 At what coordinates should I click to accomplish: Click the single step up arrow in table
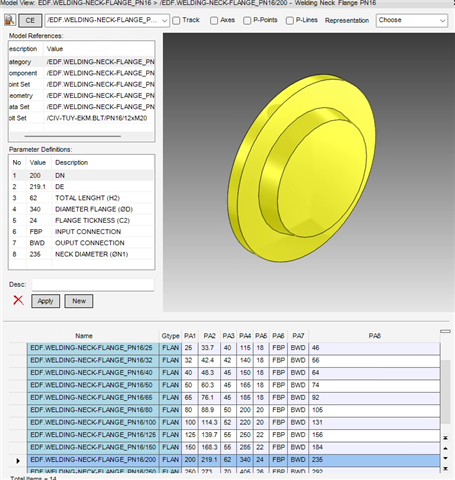tap(445, 448)
